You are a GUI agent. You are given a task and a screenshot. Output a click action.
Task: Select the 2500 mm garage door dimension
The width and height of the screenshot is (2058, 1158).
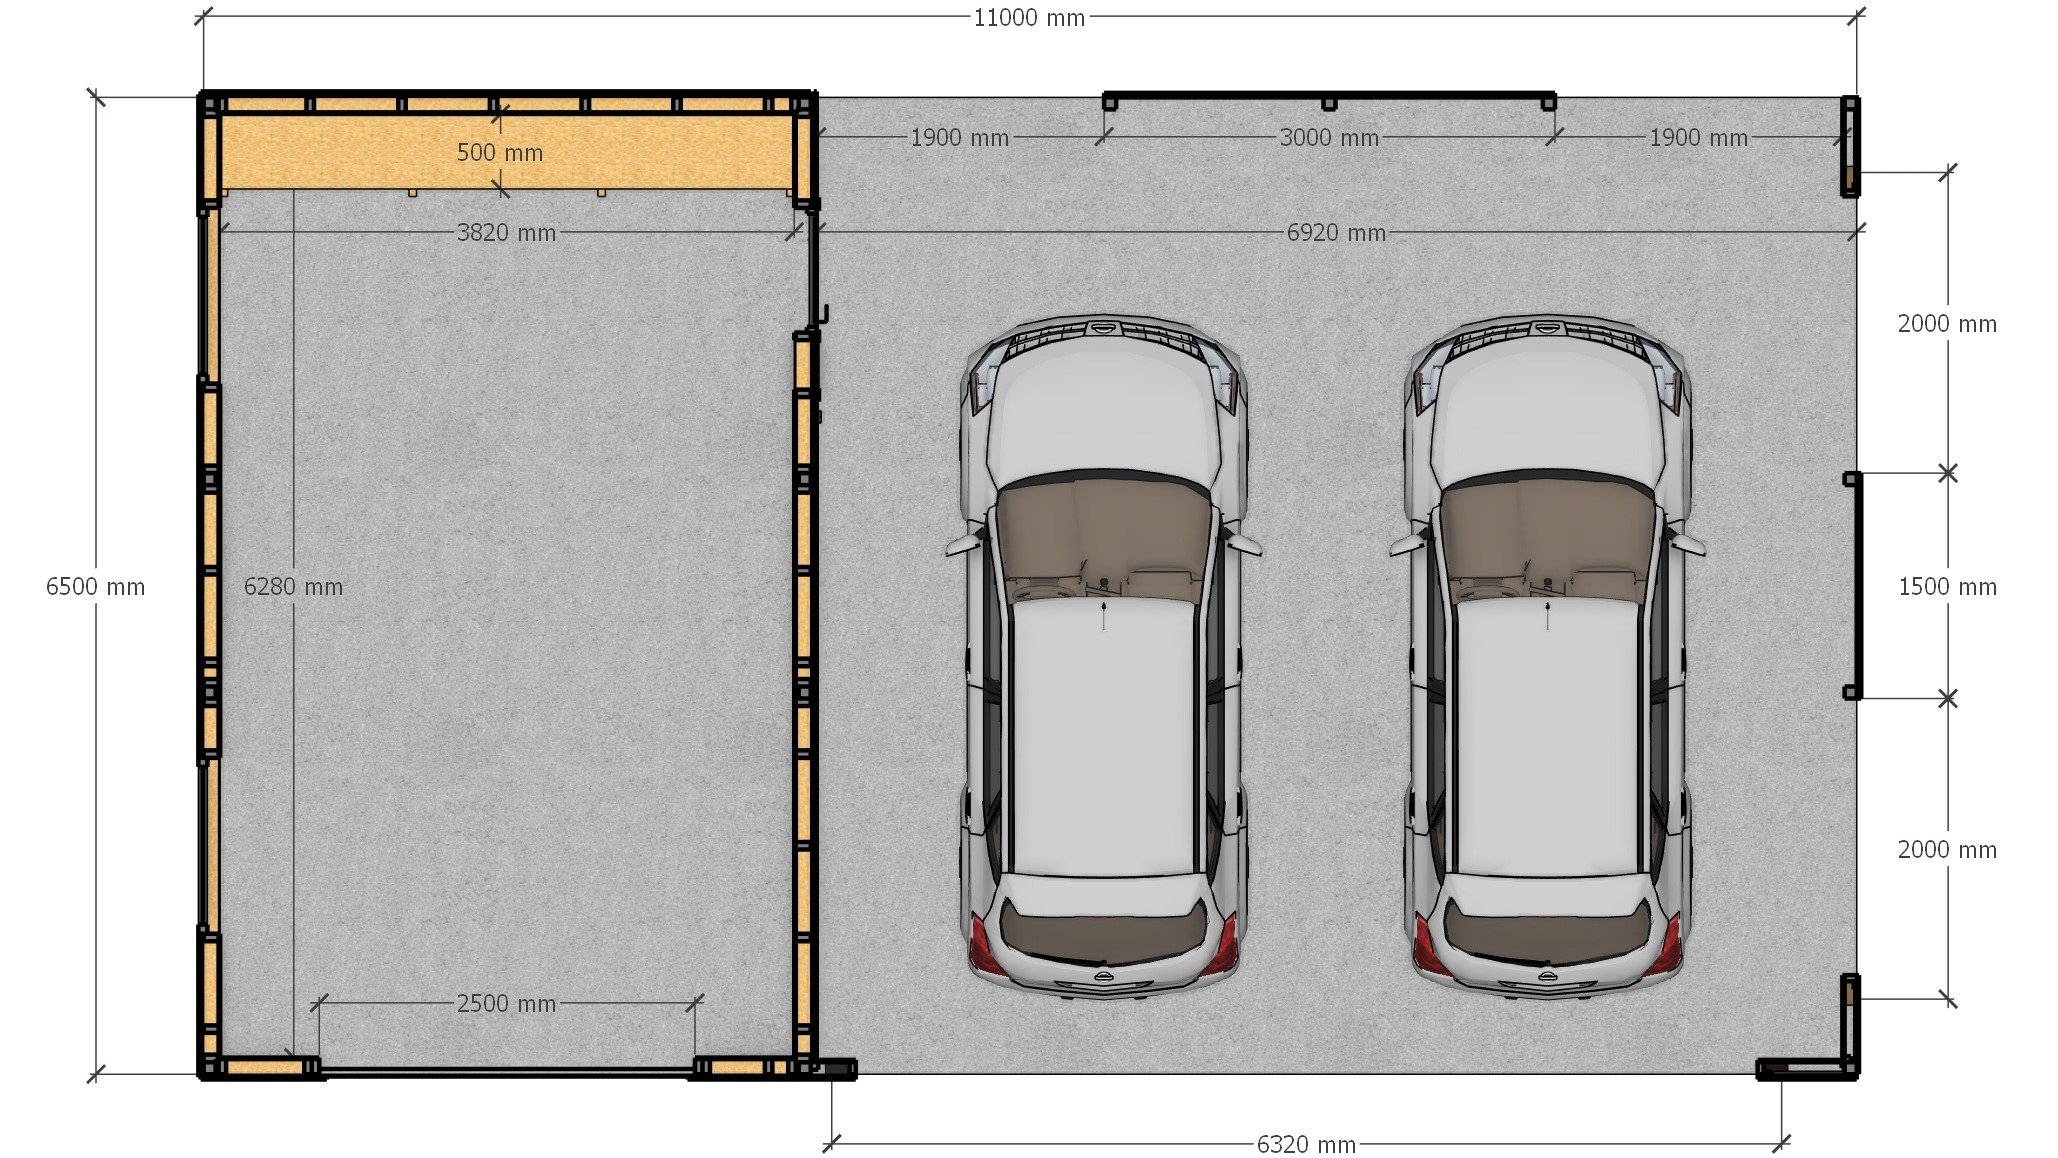tap(506, 1003)
